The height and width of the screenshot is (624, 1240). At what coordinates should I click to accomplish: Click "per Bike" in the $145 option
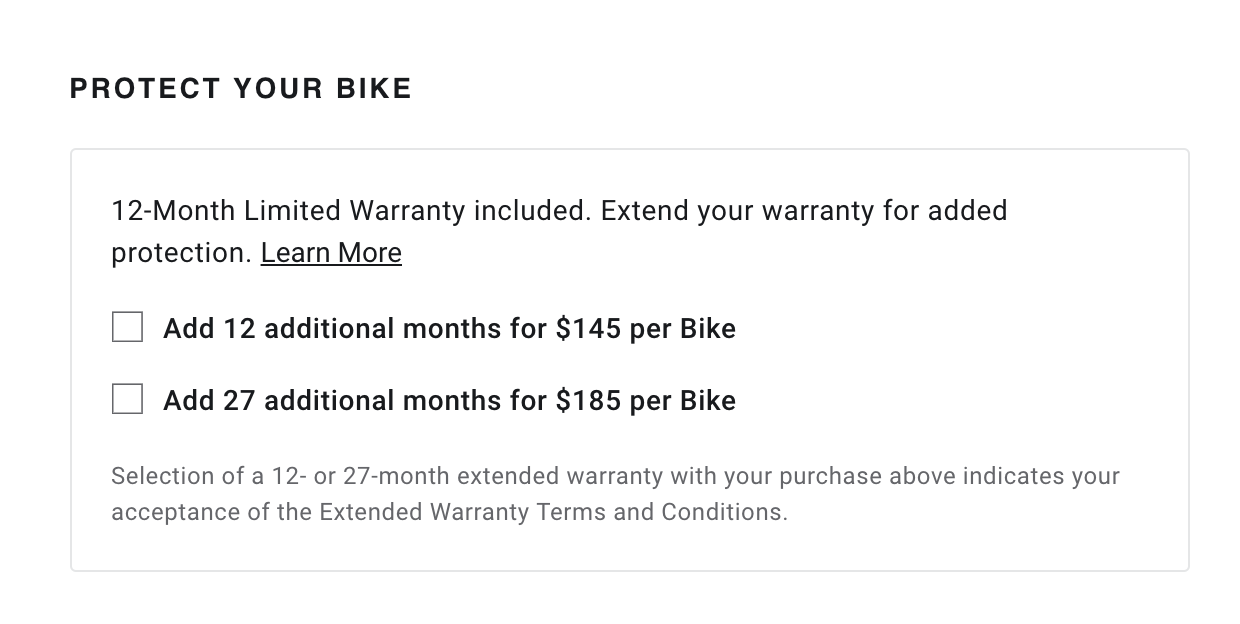coord(683,328)
